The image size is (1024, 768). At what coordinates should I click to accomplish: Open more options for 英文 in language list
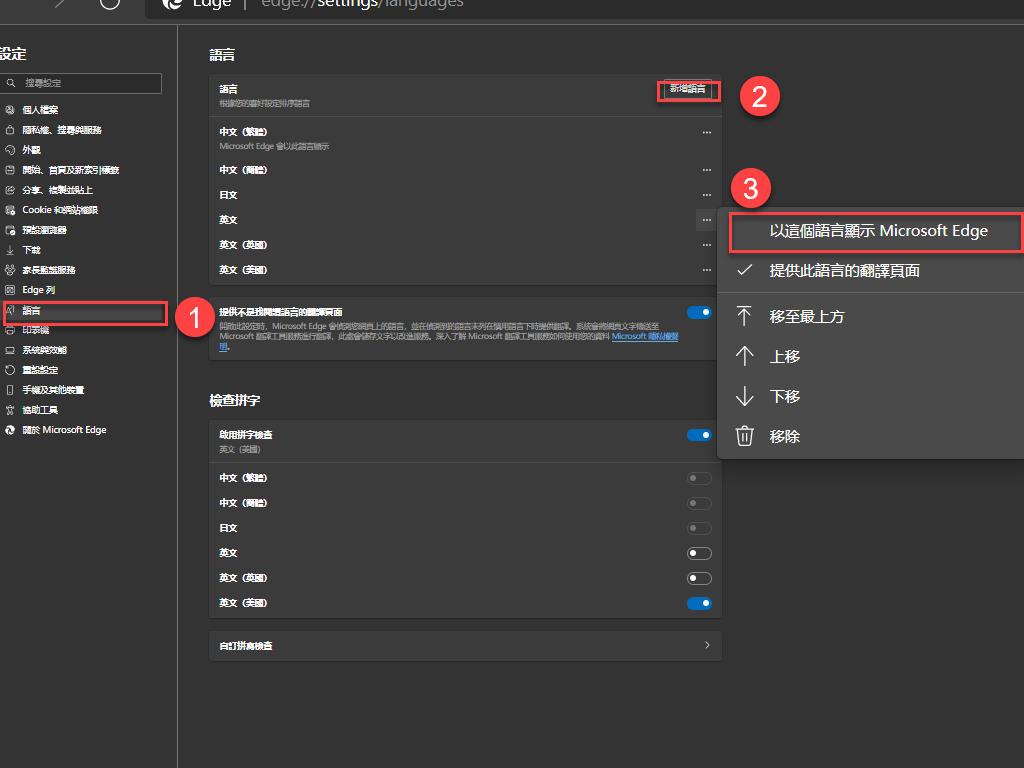[707, 220]
